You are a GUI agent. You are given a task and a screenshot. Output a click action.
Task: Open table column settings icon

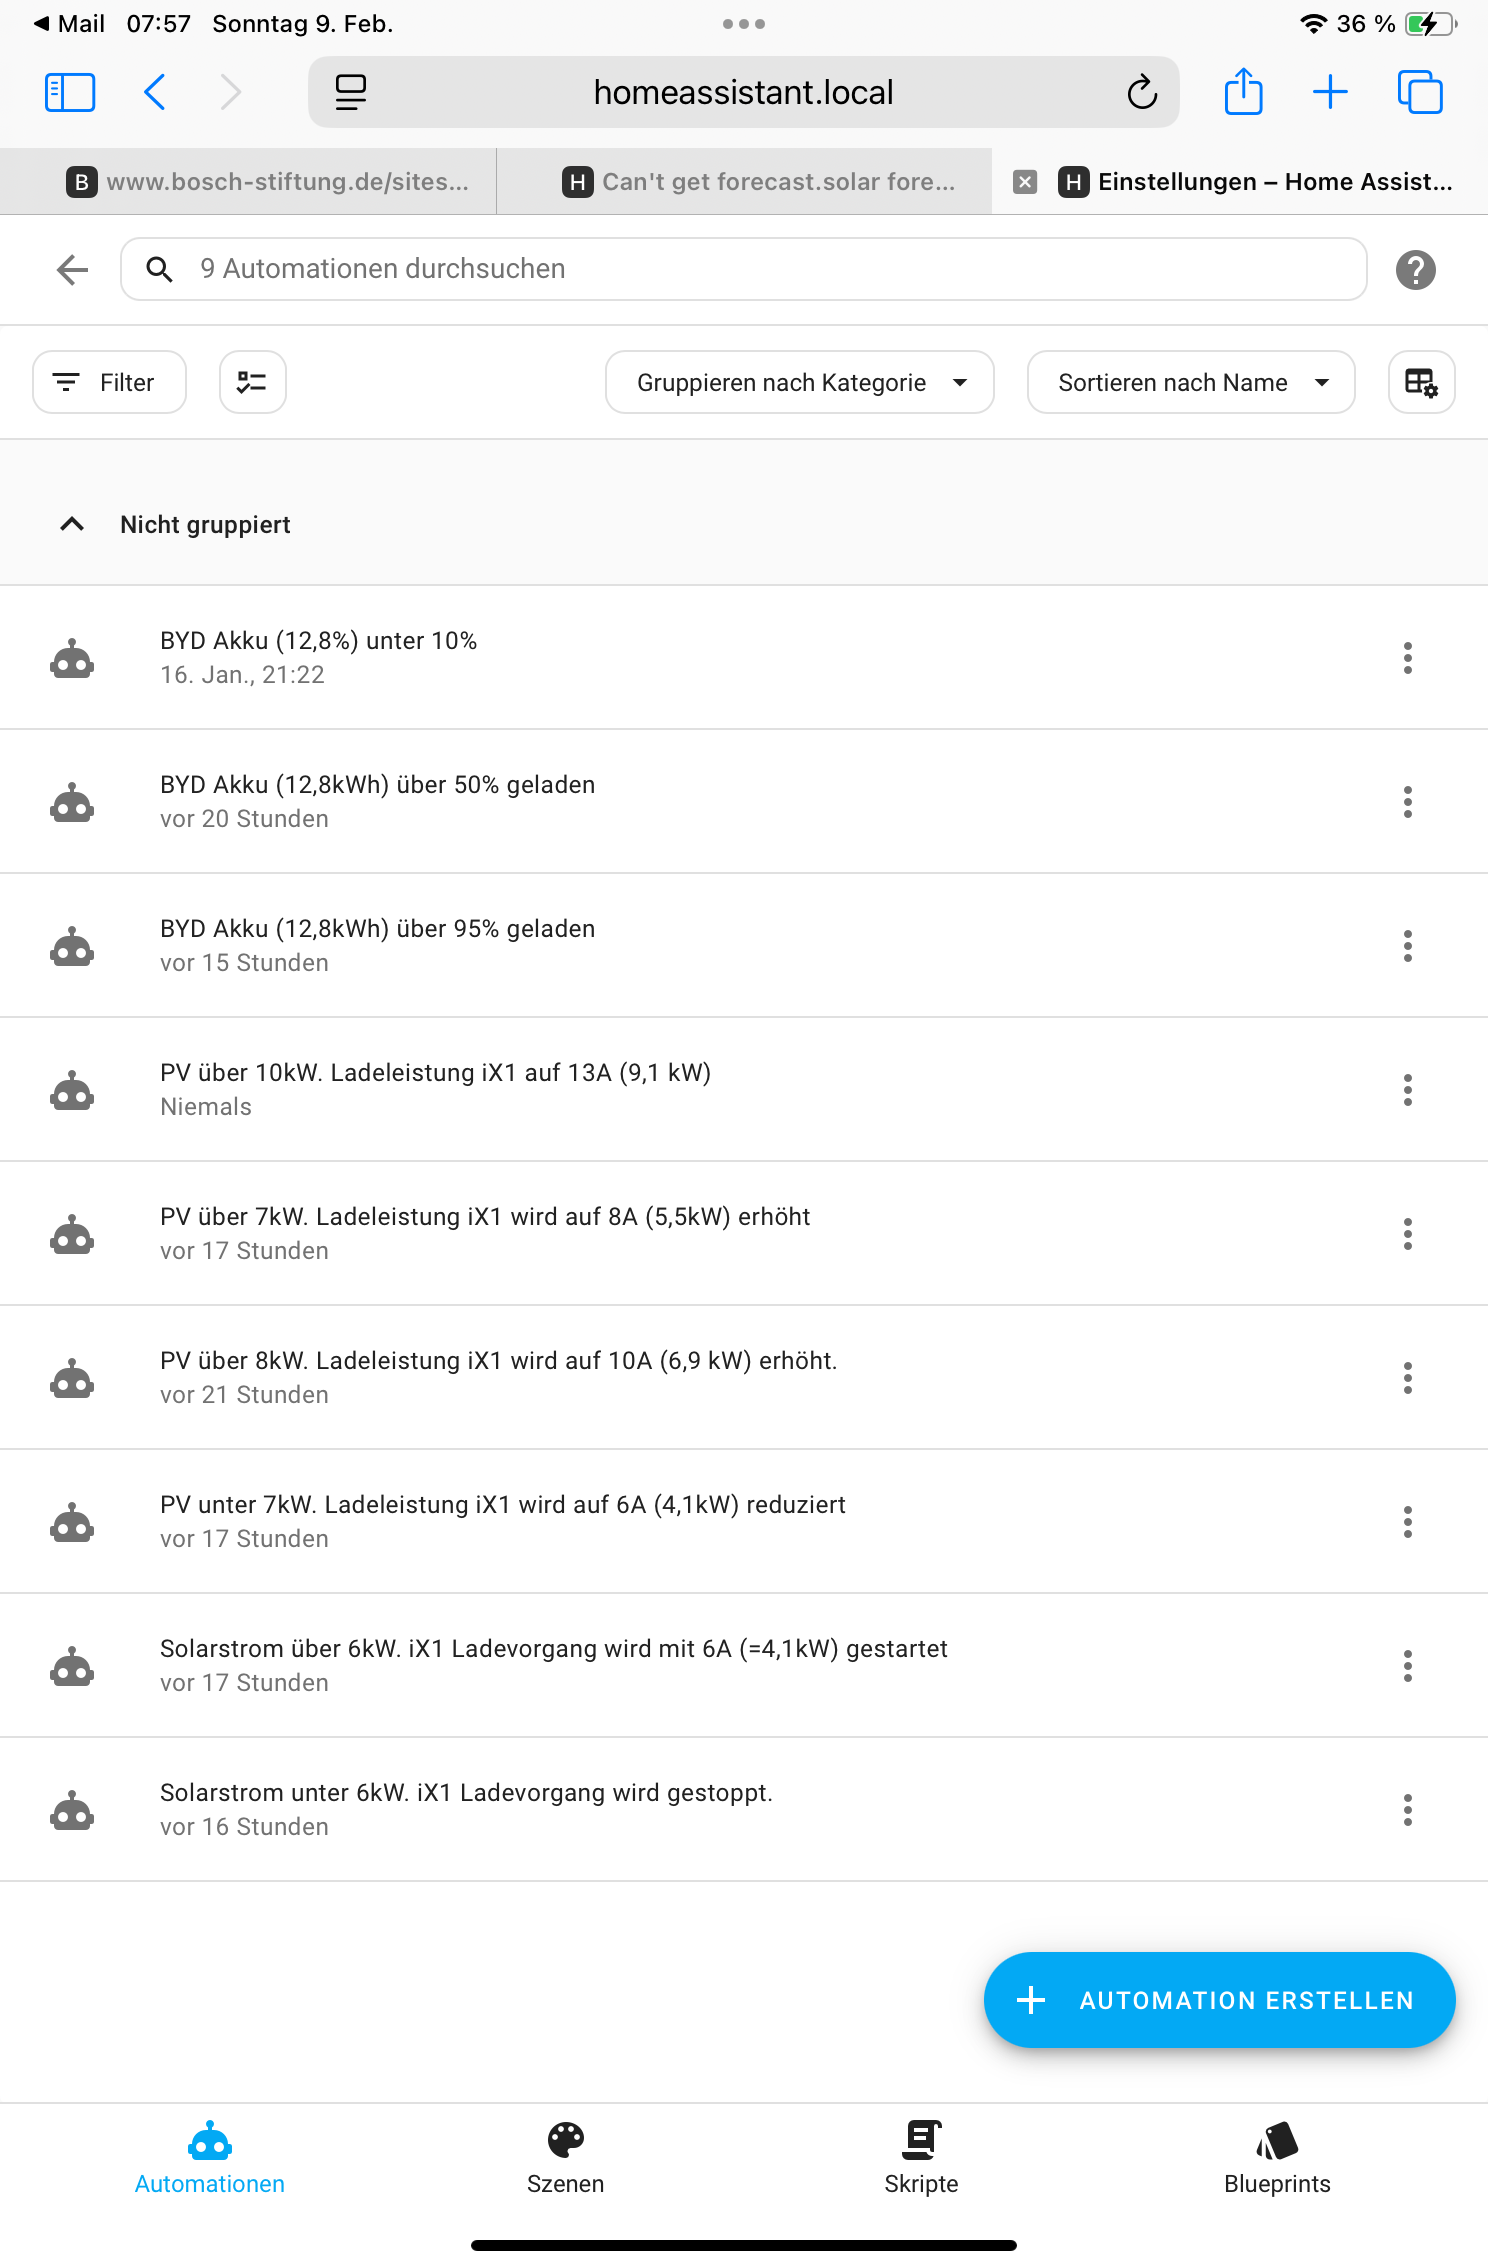[x=1421, y=382]
